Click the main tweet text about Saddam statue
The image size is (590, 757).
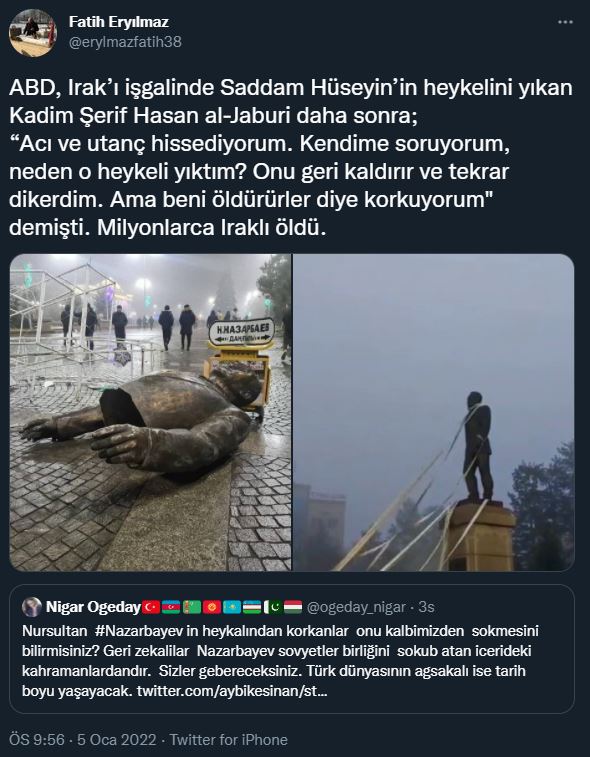tap(291, 158)
